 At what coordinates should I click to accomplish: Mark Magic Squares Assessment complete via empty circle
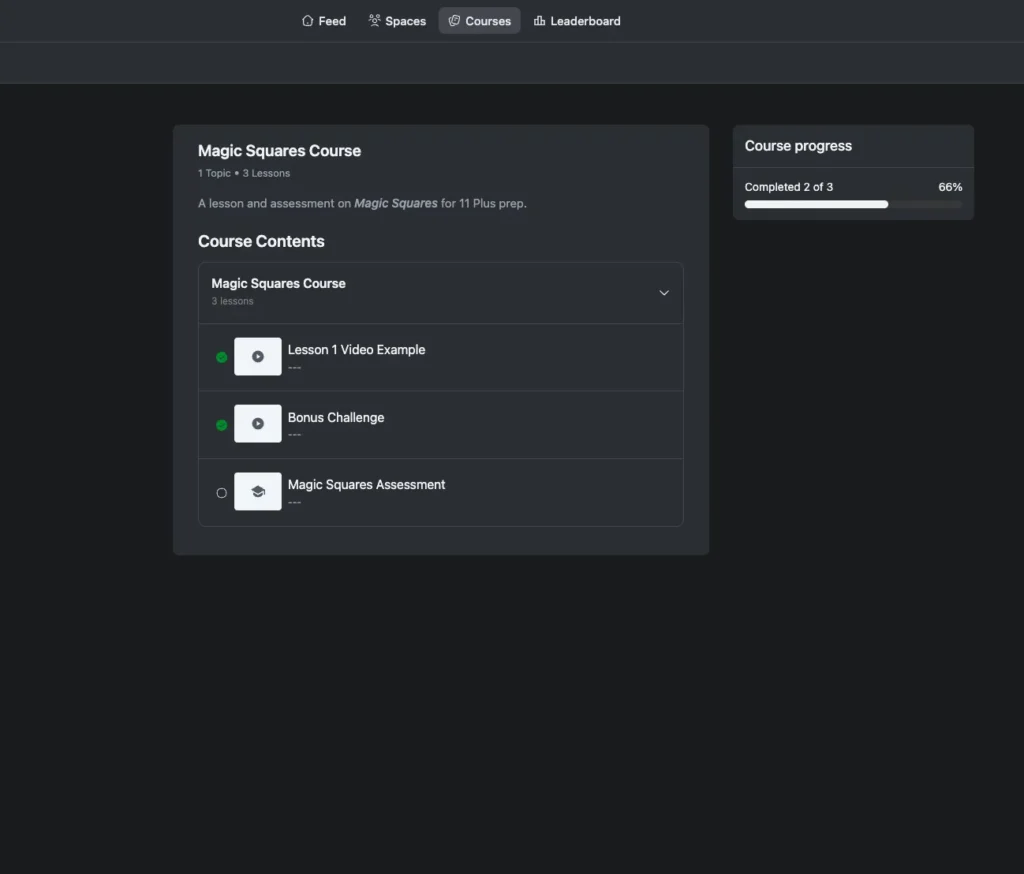click(222, 493)
